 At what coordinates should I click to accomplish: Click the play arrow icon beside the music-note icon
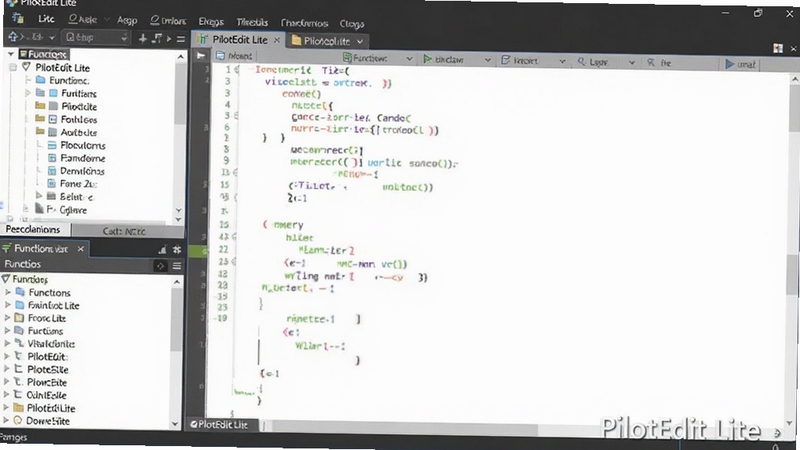point(169,38)
